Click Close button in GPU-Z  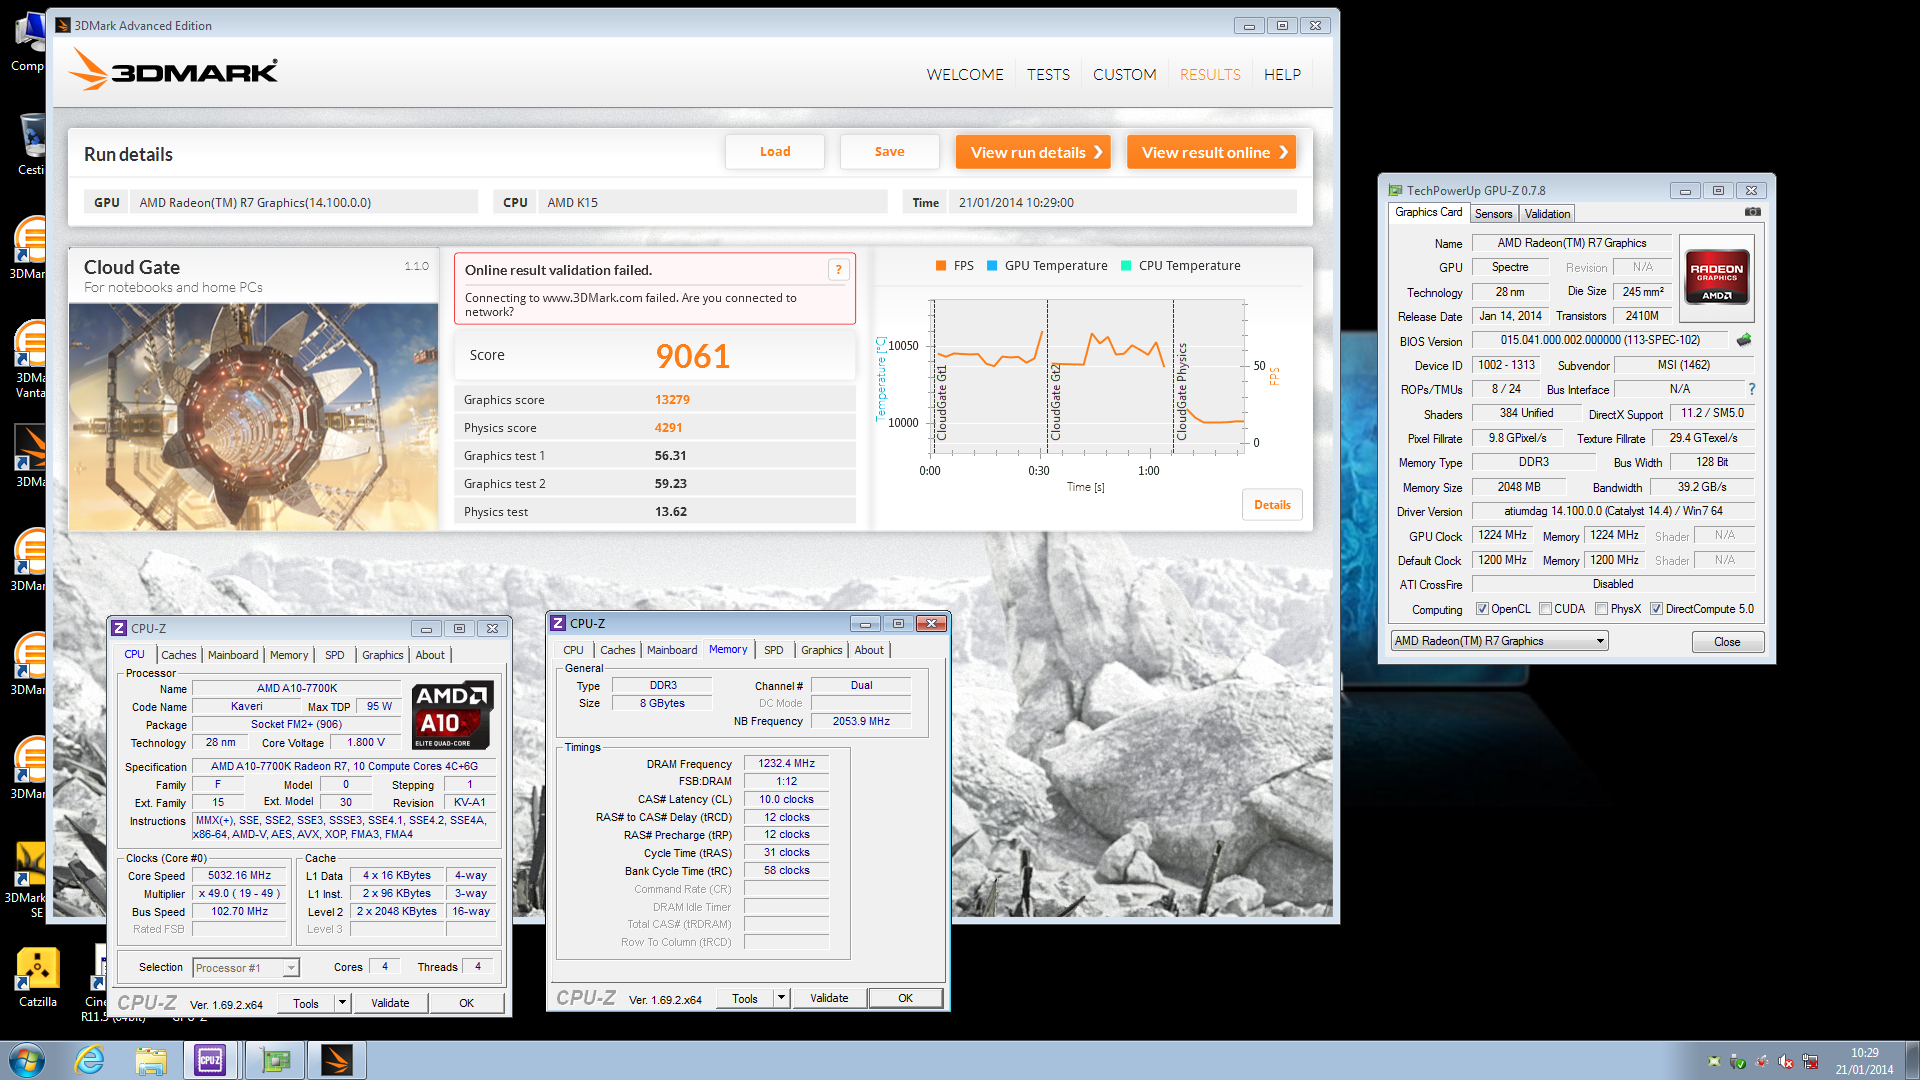point(1727,642)
